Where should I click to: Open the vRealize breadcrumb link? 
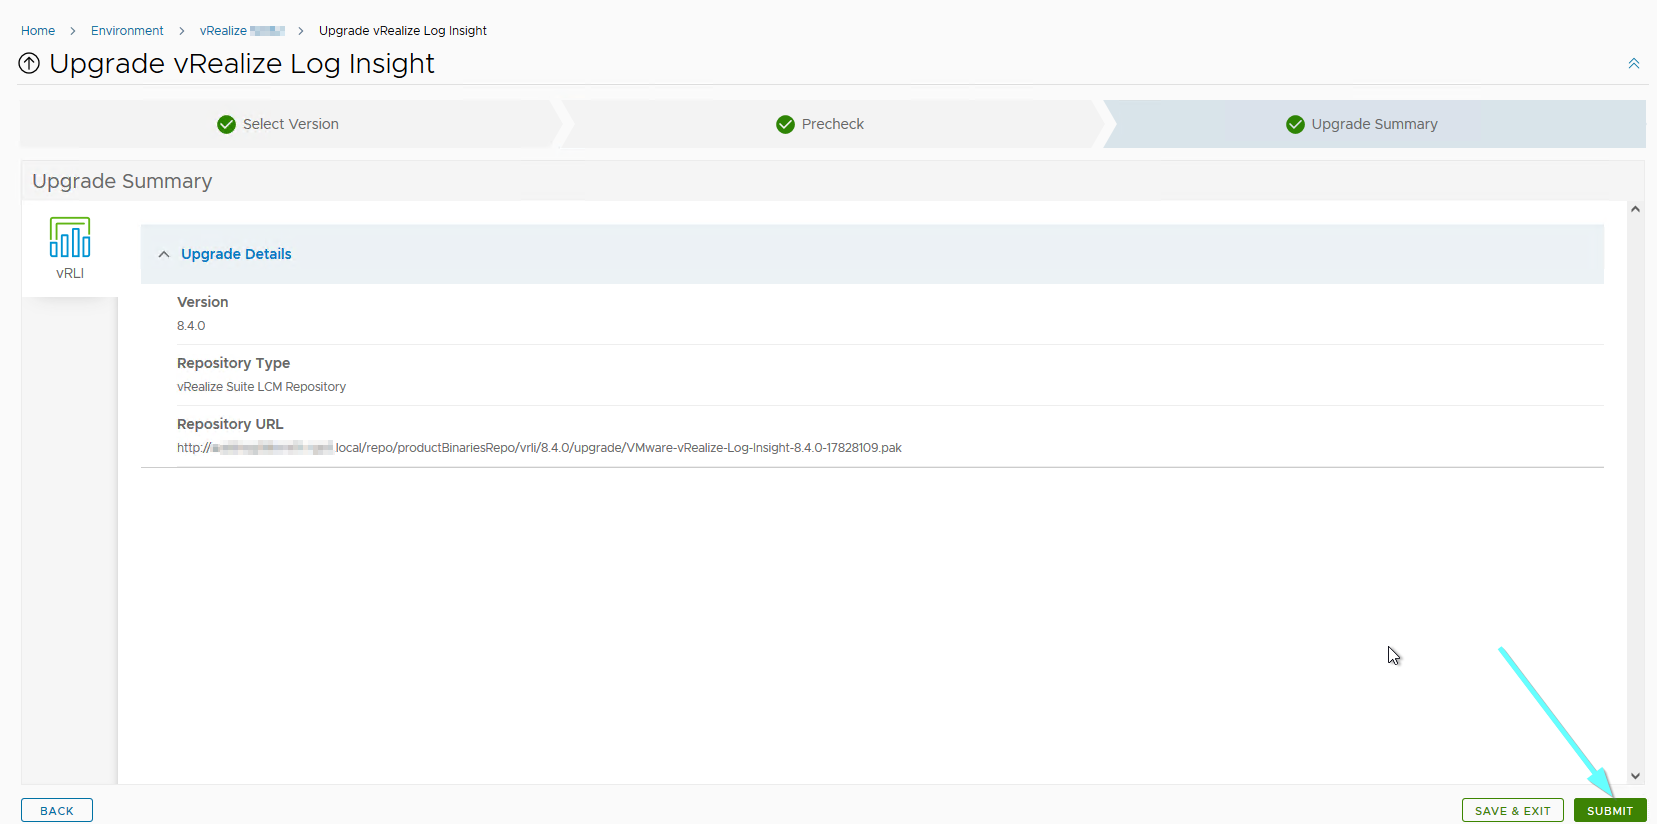(242, 31)
